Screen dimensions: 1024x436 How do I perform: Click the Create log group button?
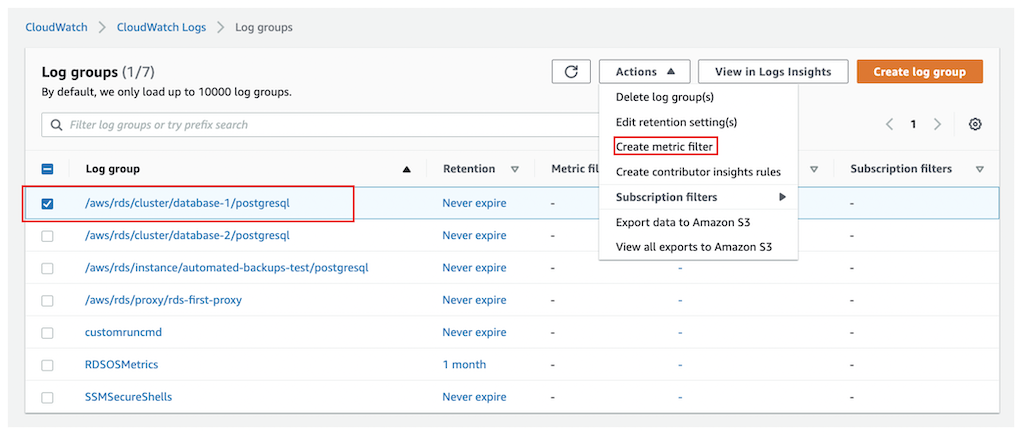[920, 72]
